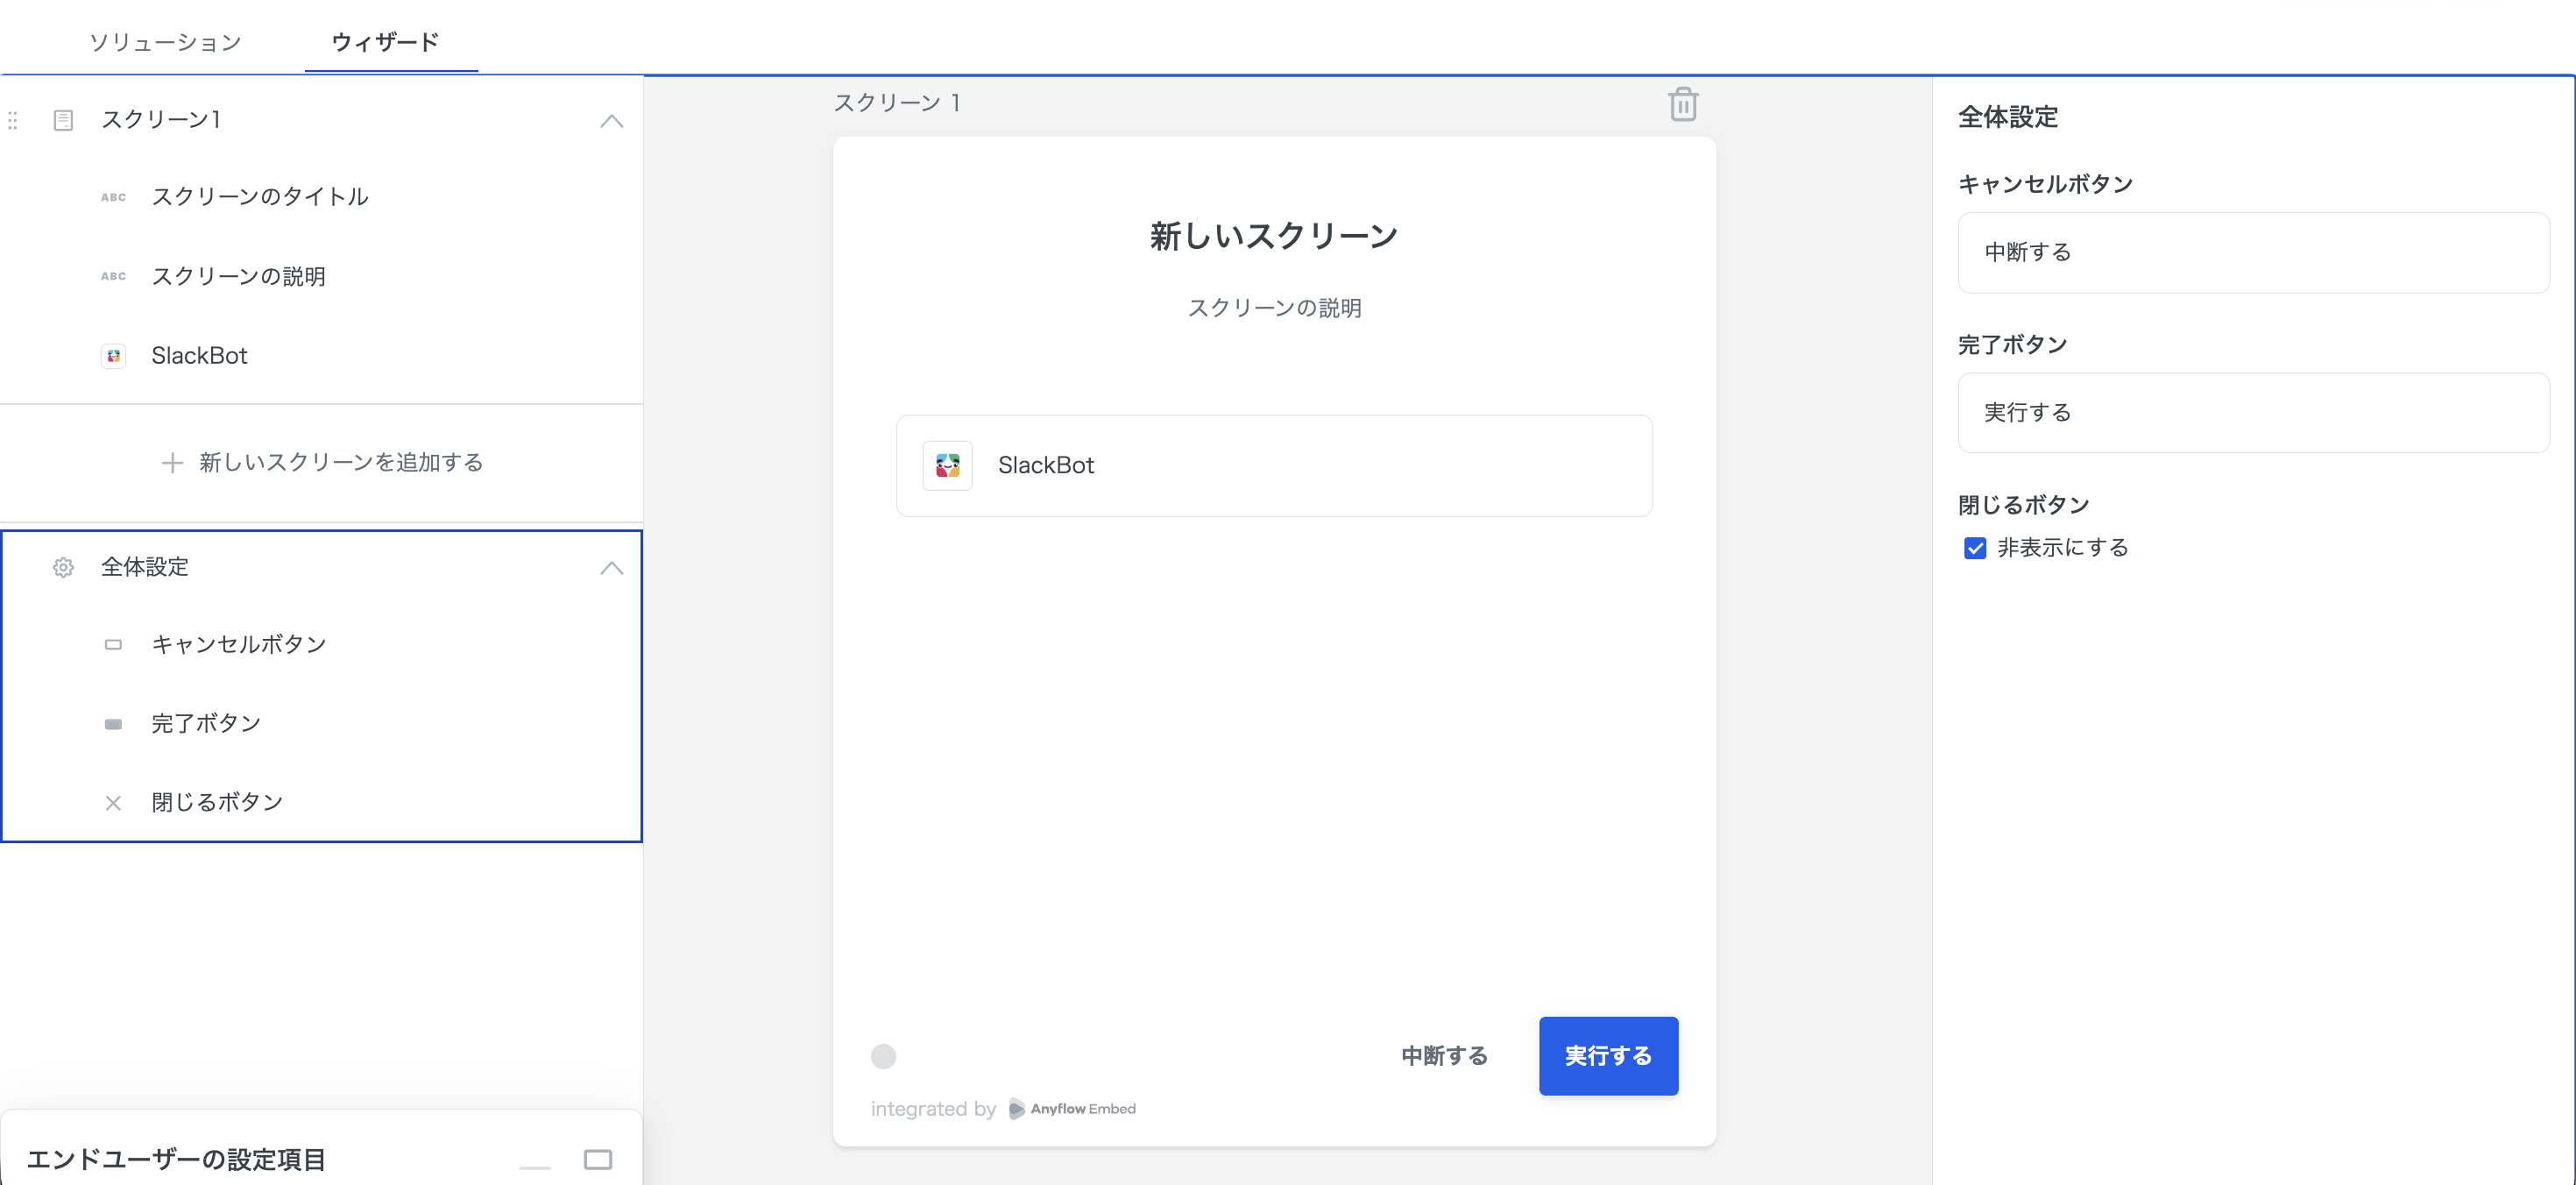Screen dimensions: 2576x1185
Task: Click the drag handle beside スクリーン1
Action: [x=13, y=121]
